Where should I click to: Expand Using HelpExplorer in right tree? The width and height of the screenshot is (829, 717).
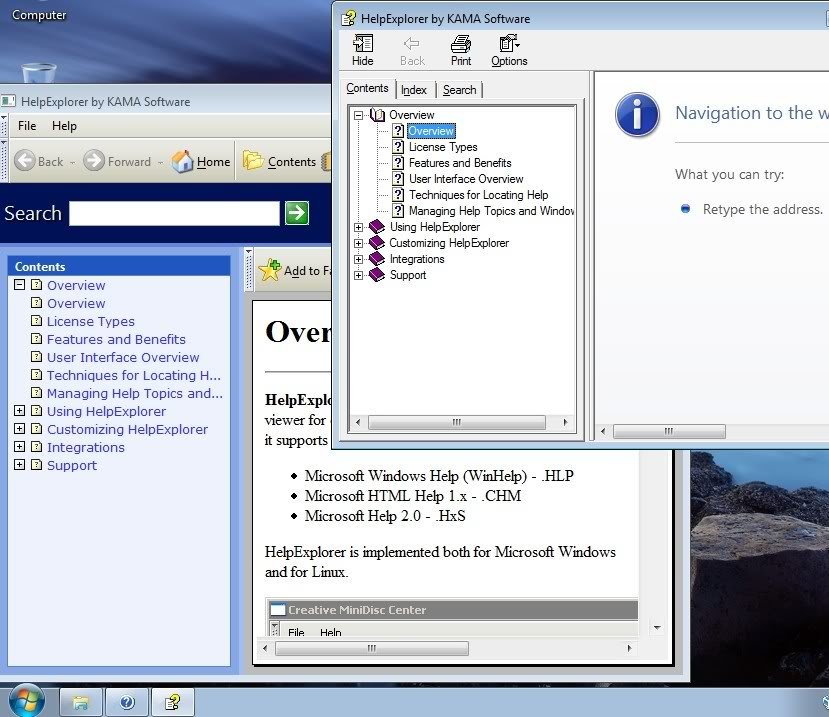coord(359,227)
